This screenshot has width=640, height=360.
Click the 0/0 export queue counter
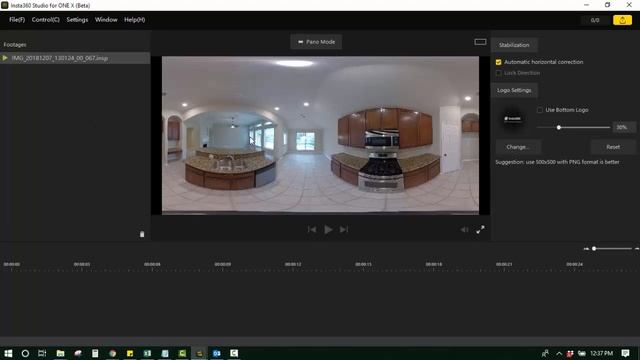click(x=595, y=20)
